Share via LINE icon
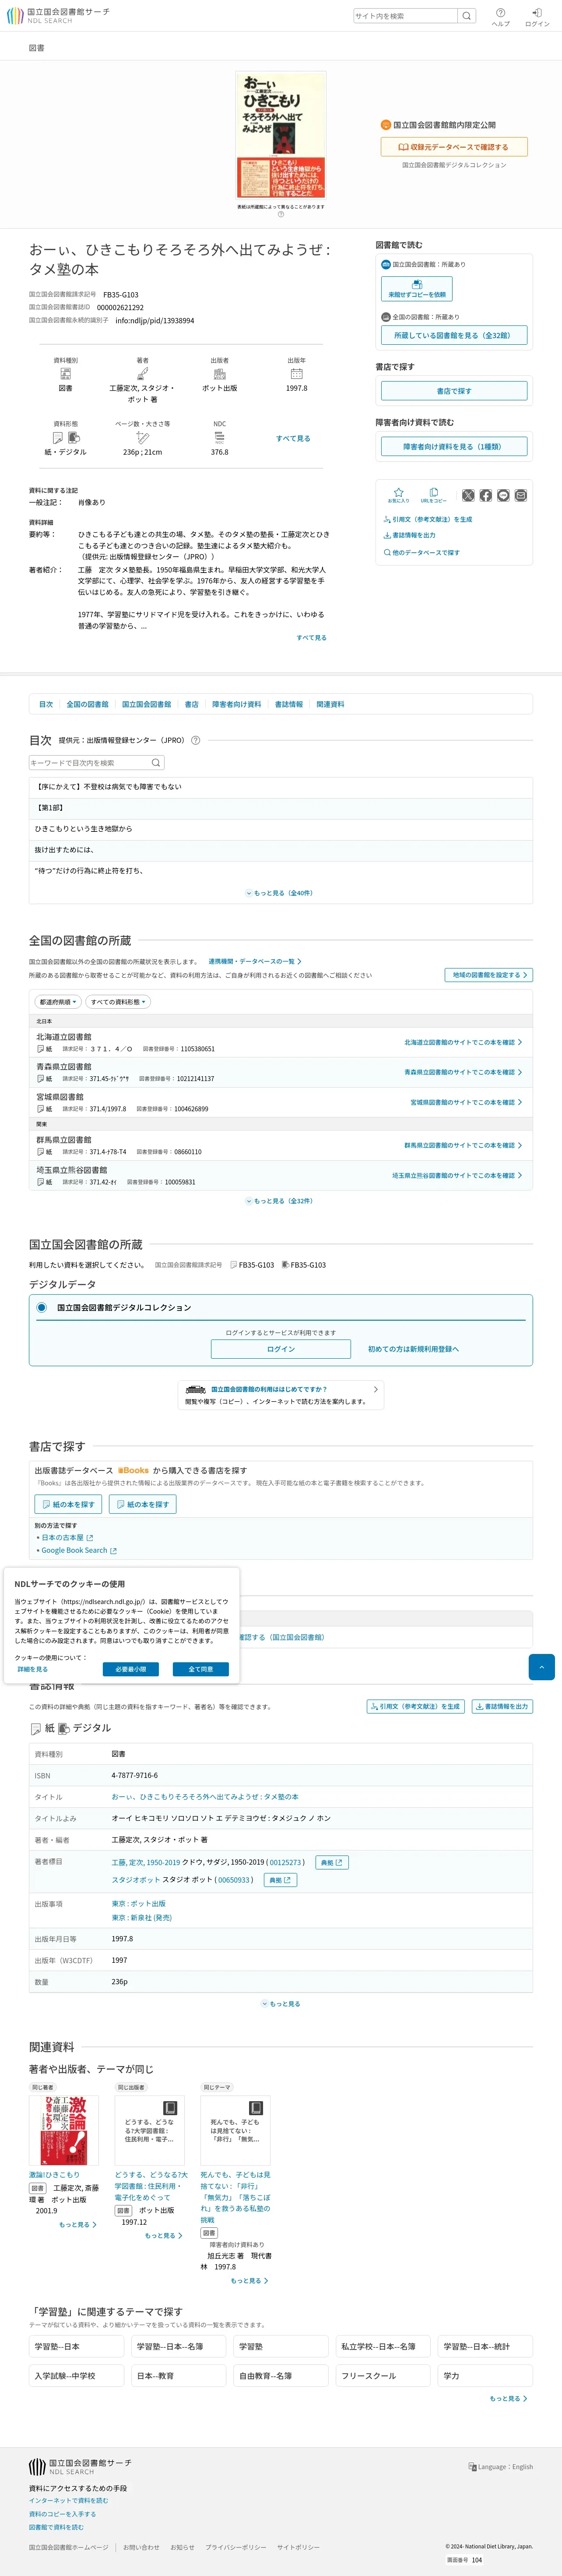Viewport: 562px width, 2576px height. click(503, 495)
